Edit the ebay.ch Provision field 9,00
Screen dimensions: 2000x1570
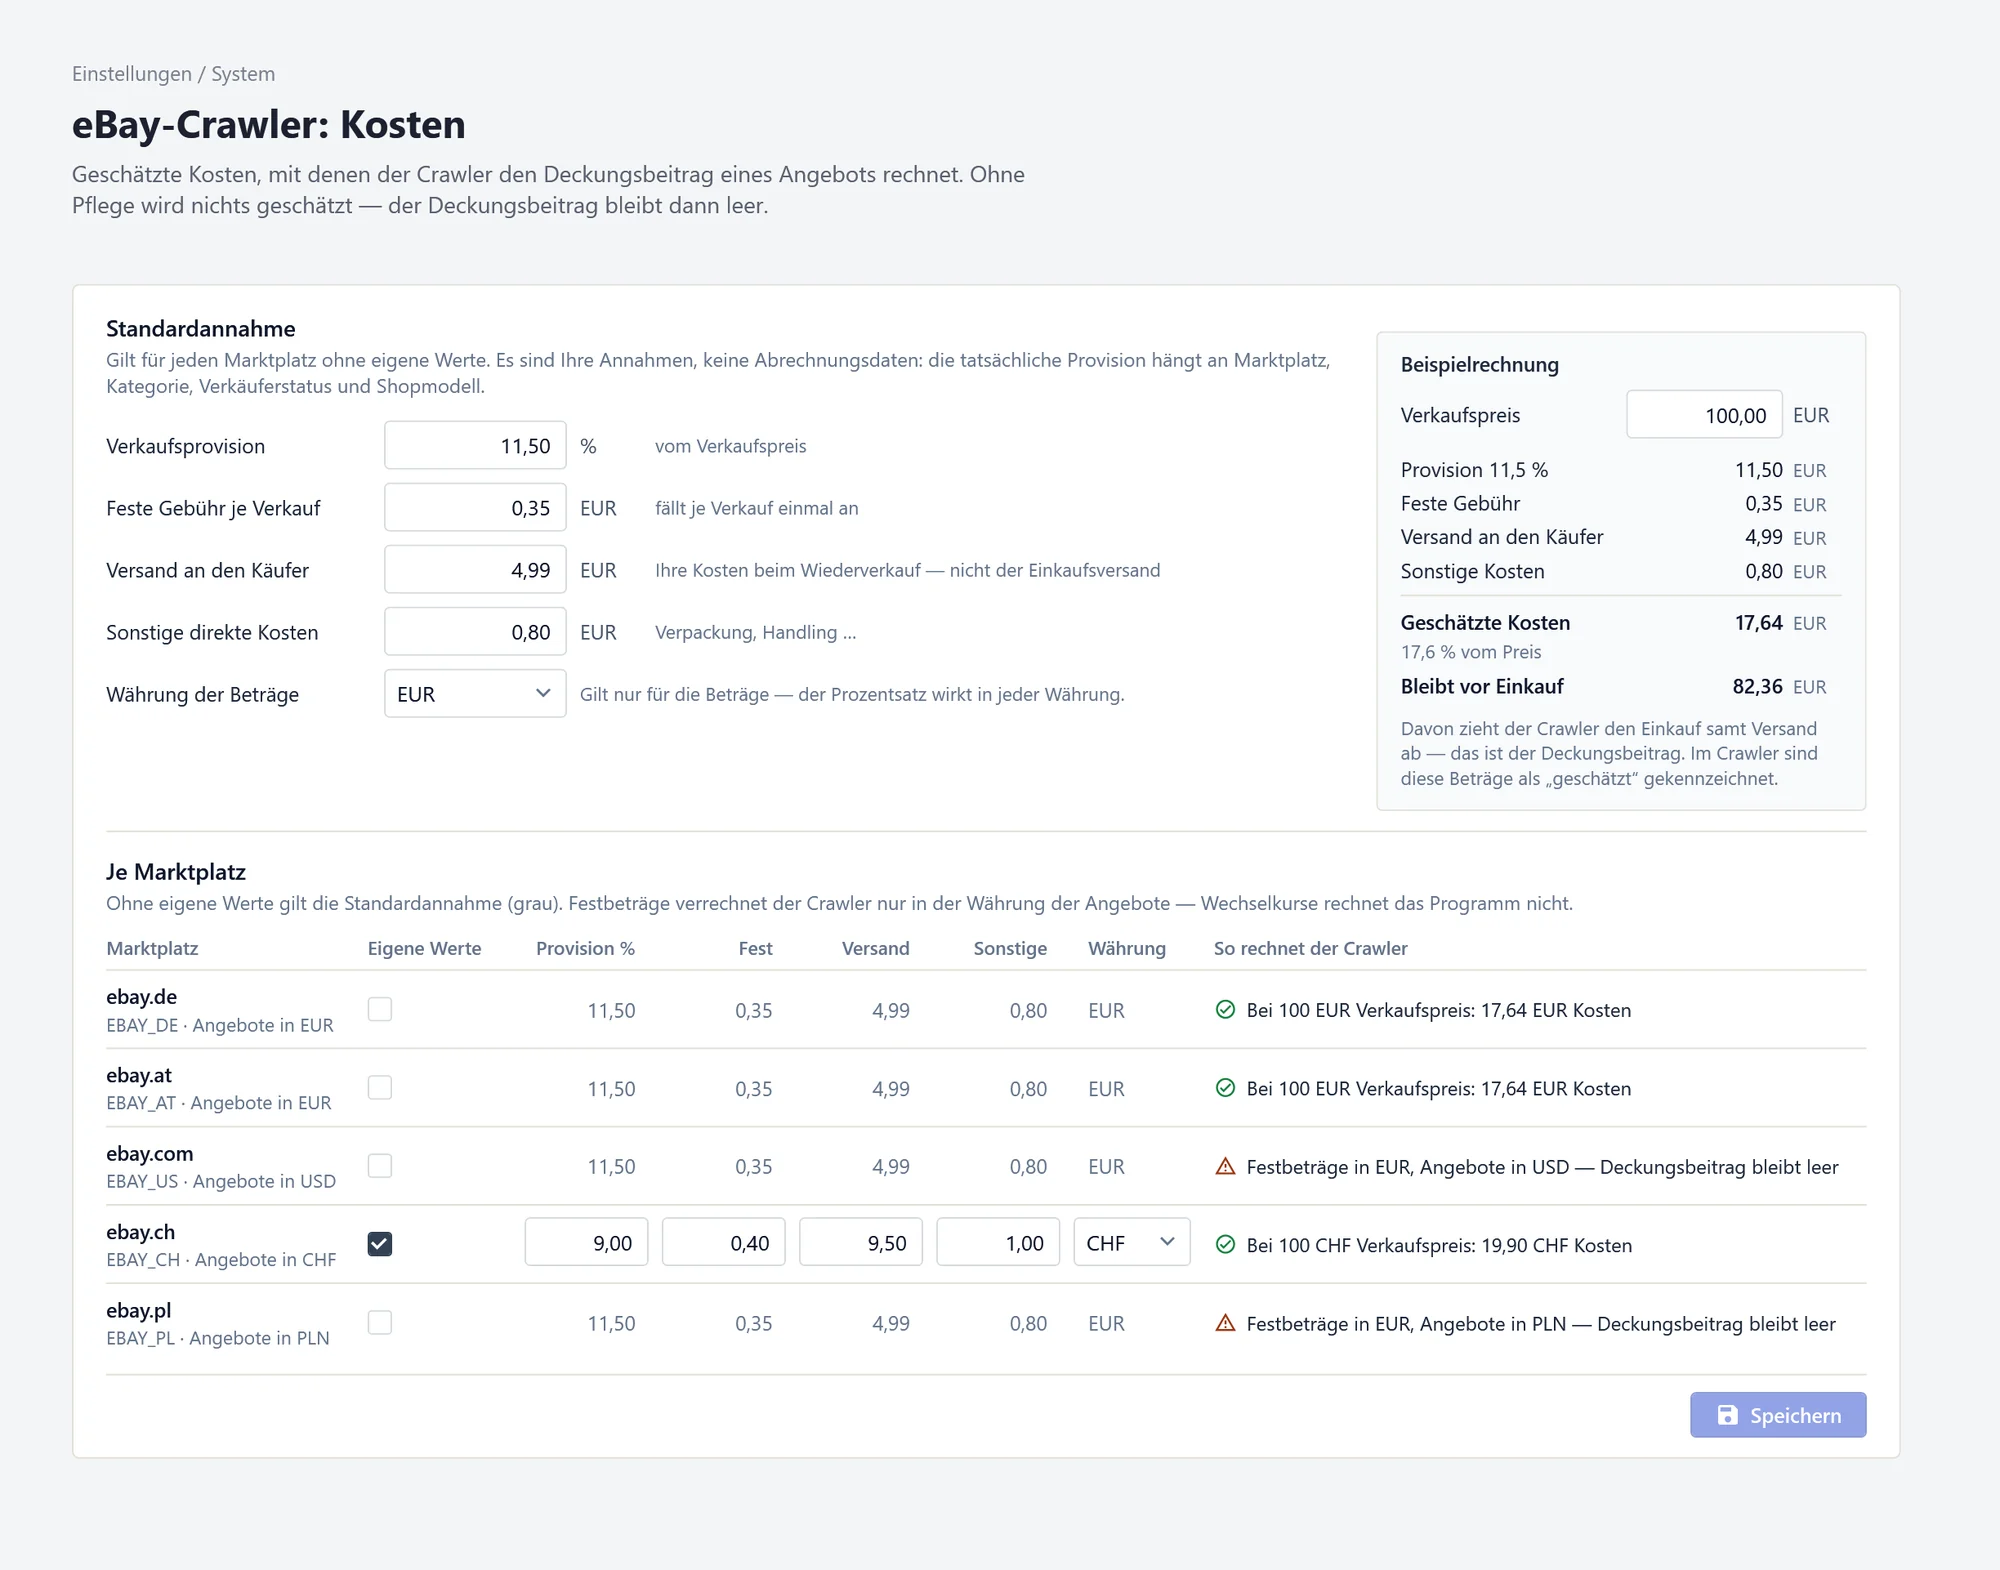coord(586,1243)
